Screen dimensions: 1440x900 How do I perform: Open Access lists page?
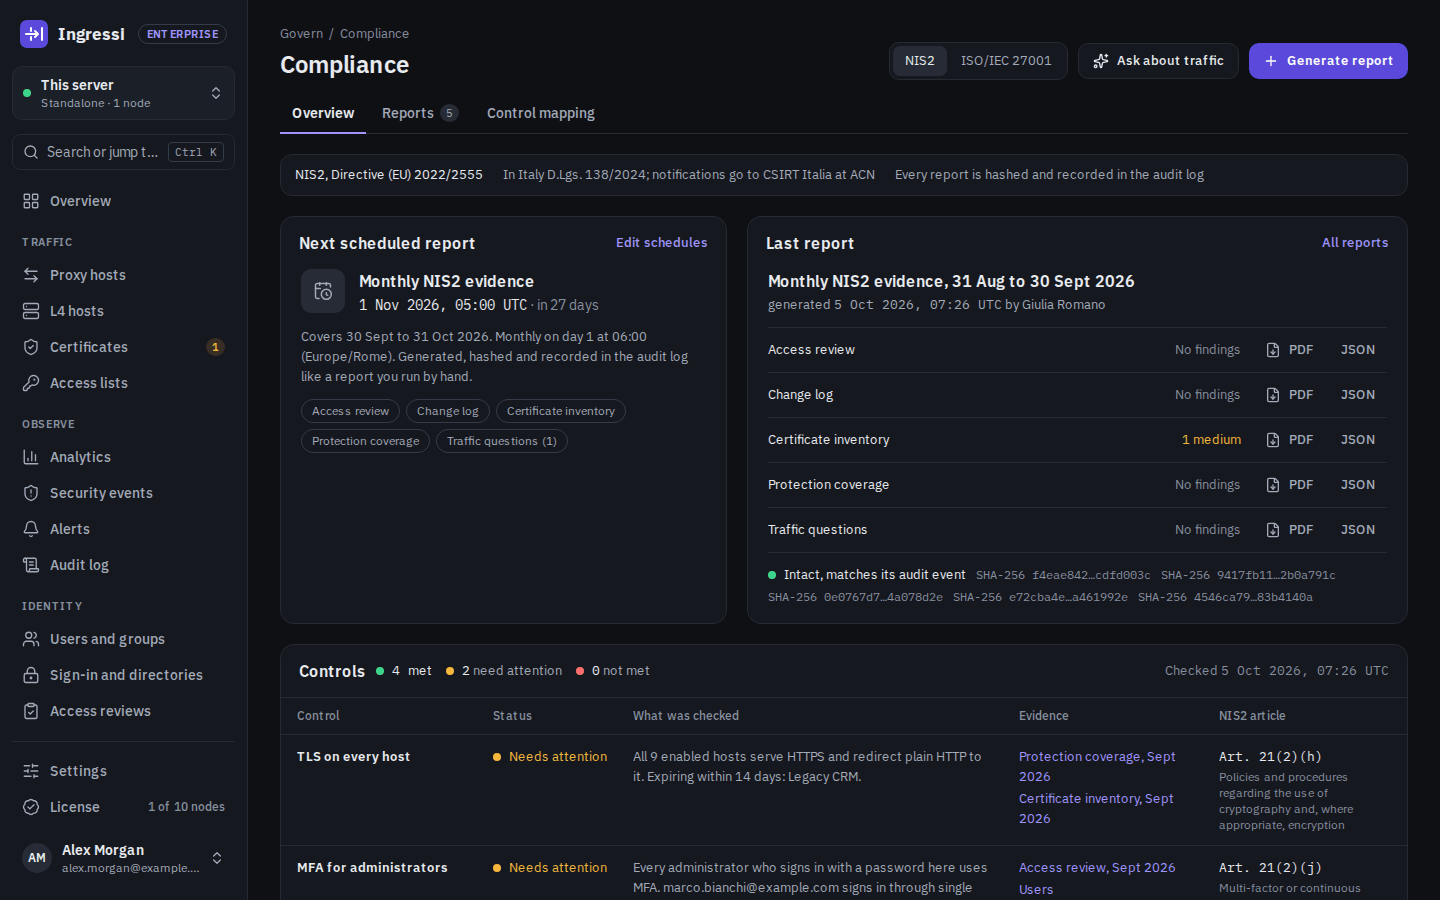[x=123, y=383]
